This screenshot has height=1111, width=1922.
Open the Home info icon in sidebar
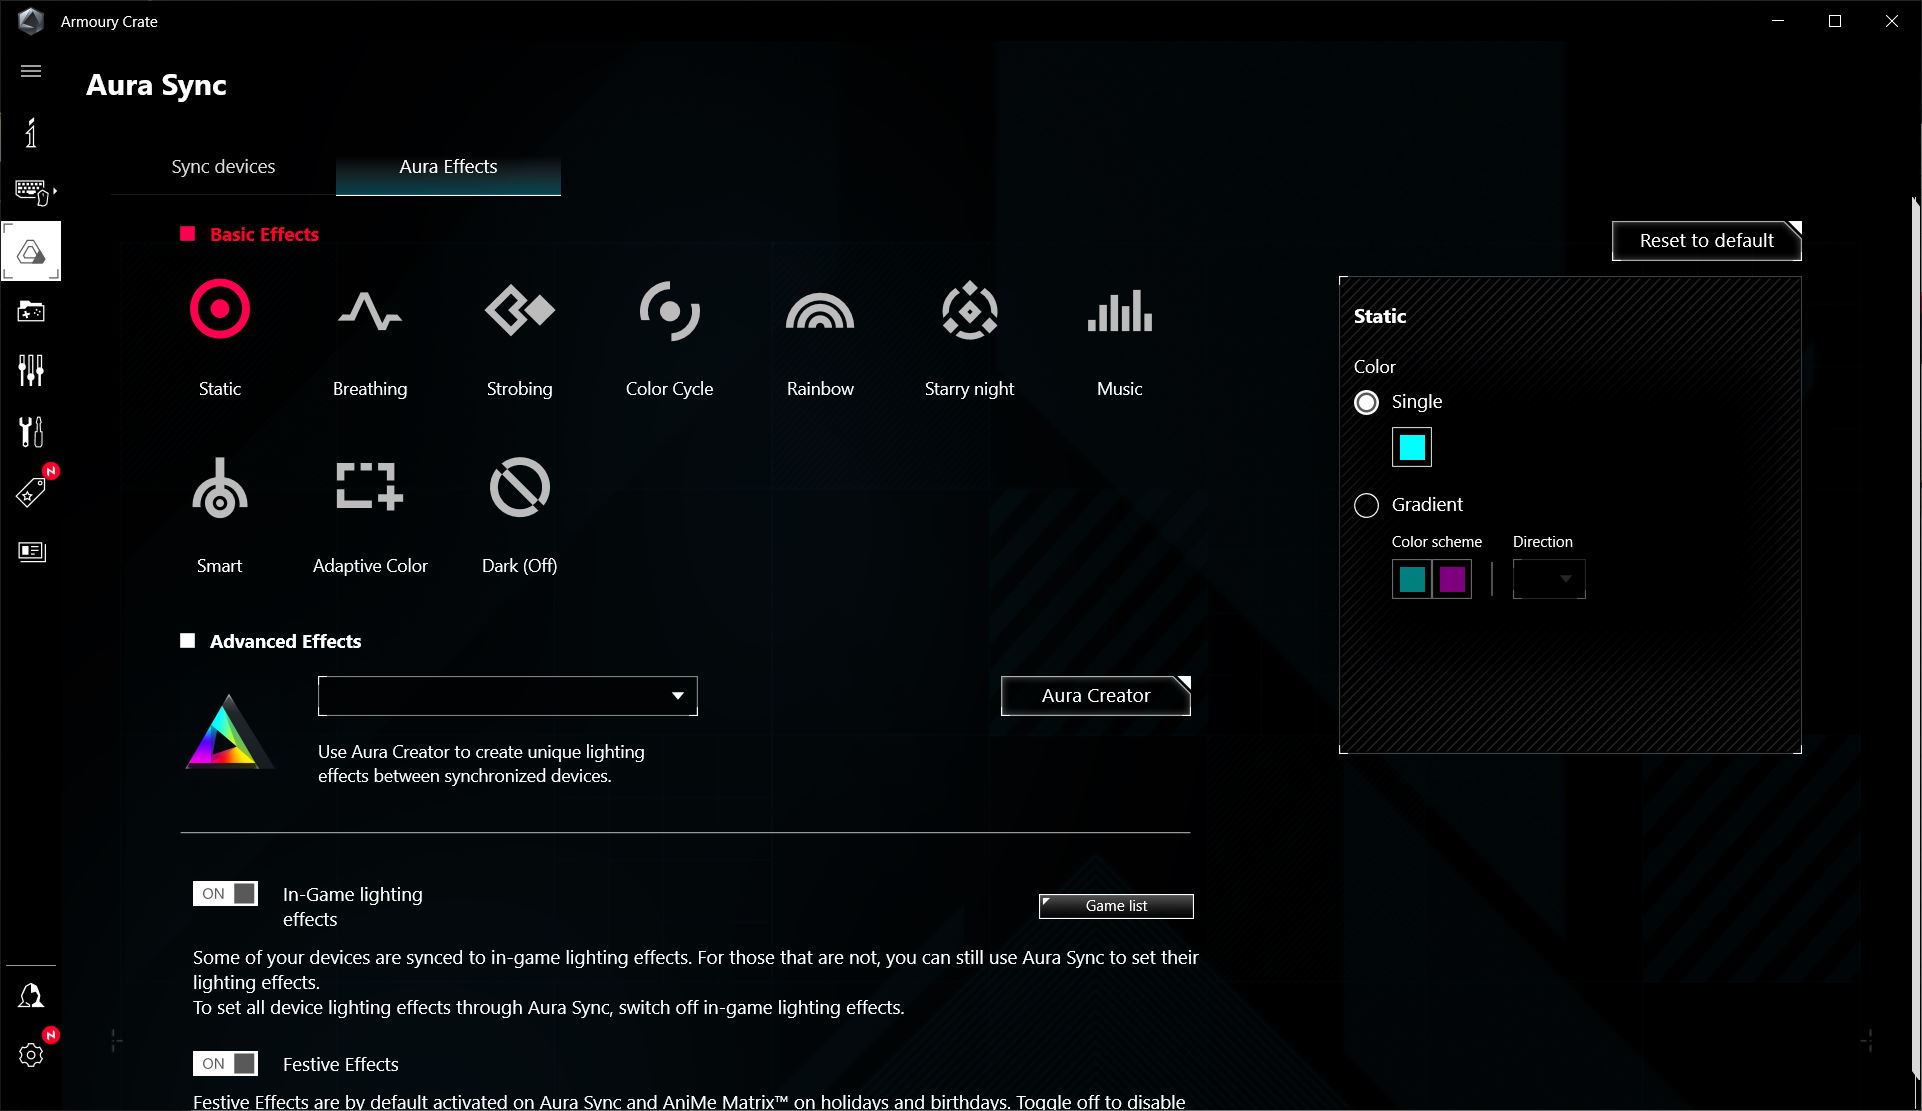[31, 133]
